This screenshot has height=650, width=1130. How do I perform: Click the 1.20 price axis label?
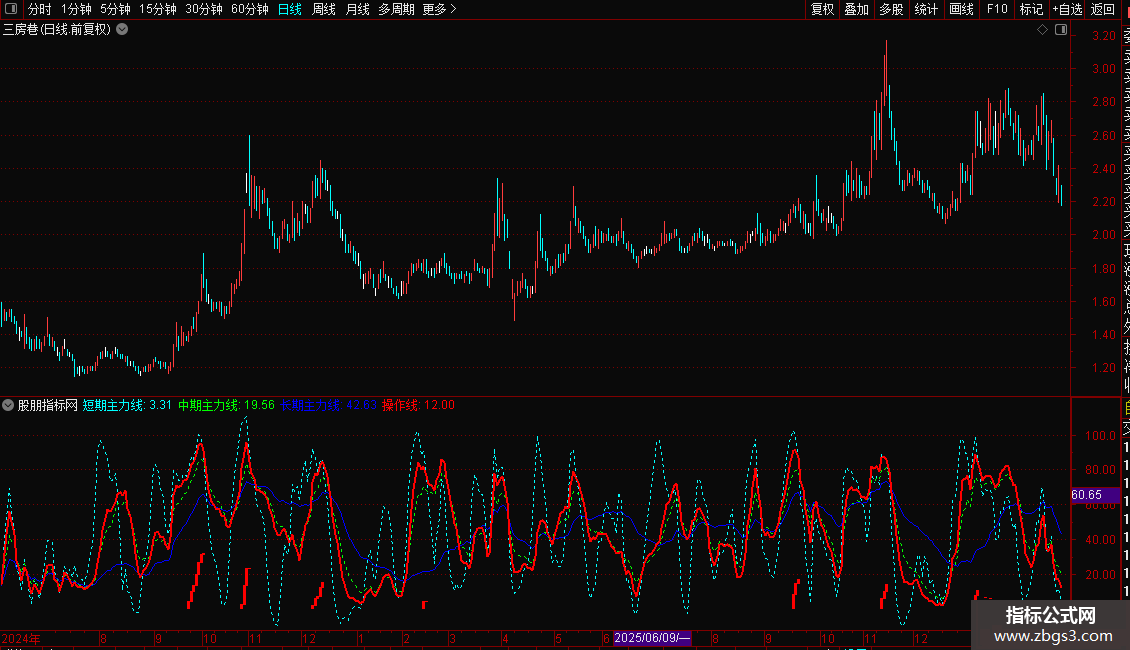click(x=1104, y=368)
